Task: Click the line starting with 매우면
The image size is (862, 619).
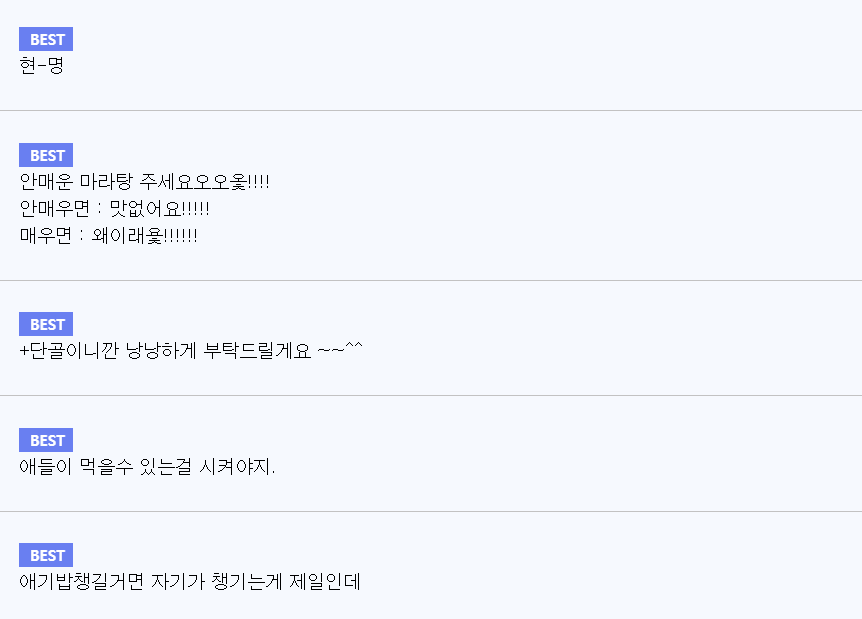Action: click(x=108, y=237)
